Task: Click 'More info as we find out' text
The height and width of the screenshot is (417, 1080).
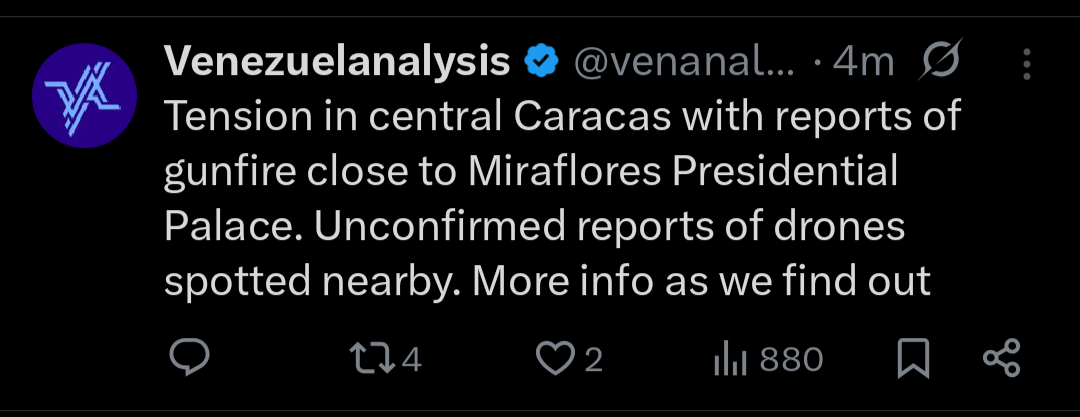Action: point(702,281)
